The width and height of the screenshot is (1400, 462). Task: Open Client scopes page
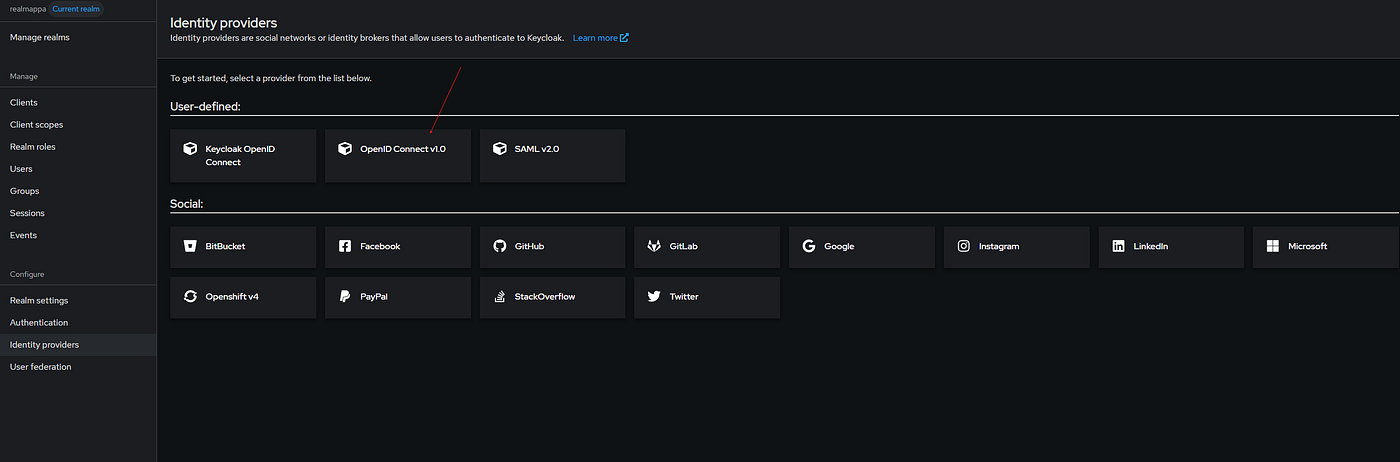tap(78, 124)
